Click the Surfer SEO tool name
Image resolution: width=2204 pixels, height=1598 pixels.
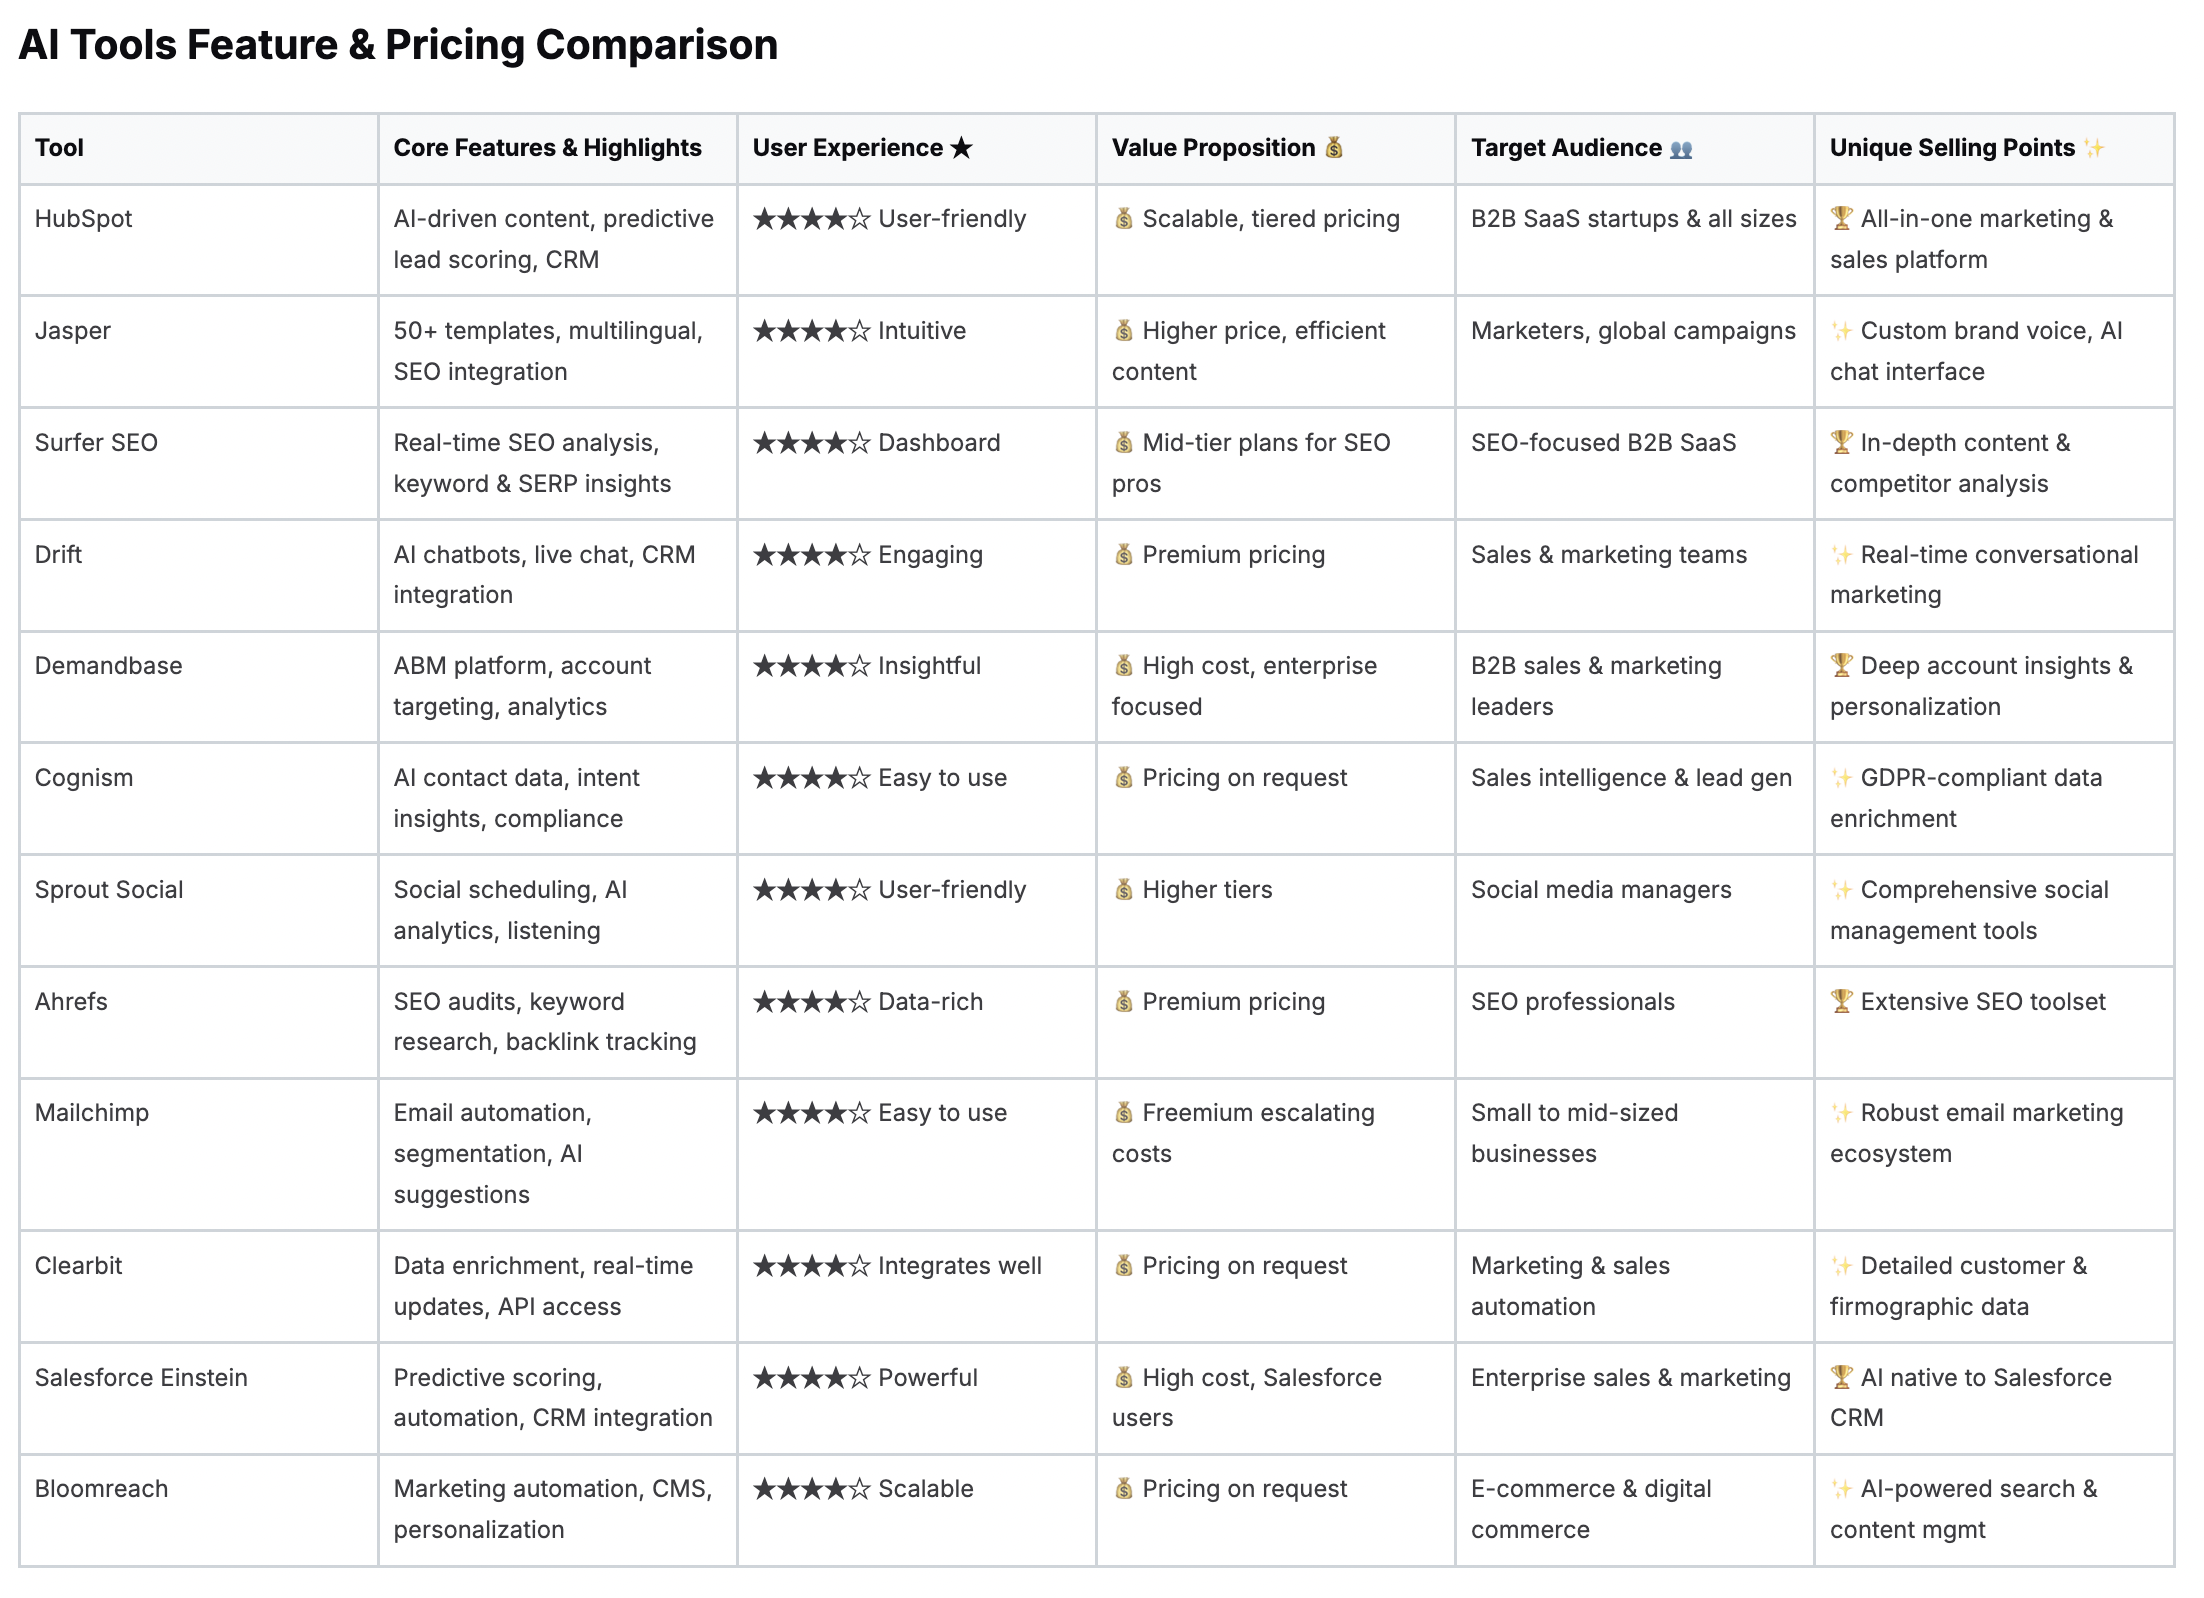point(96,443)
